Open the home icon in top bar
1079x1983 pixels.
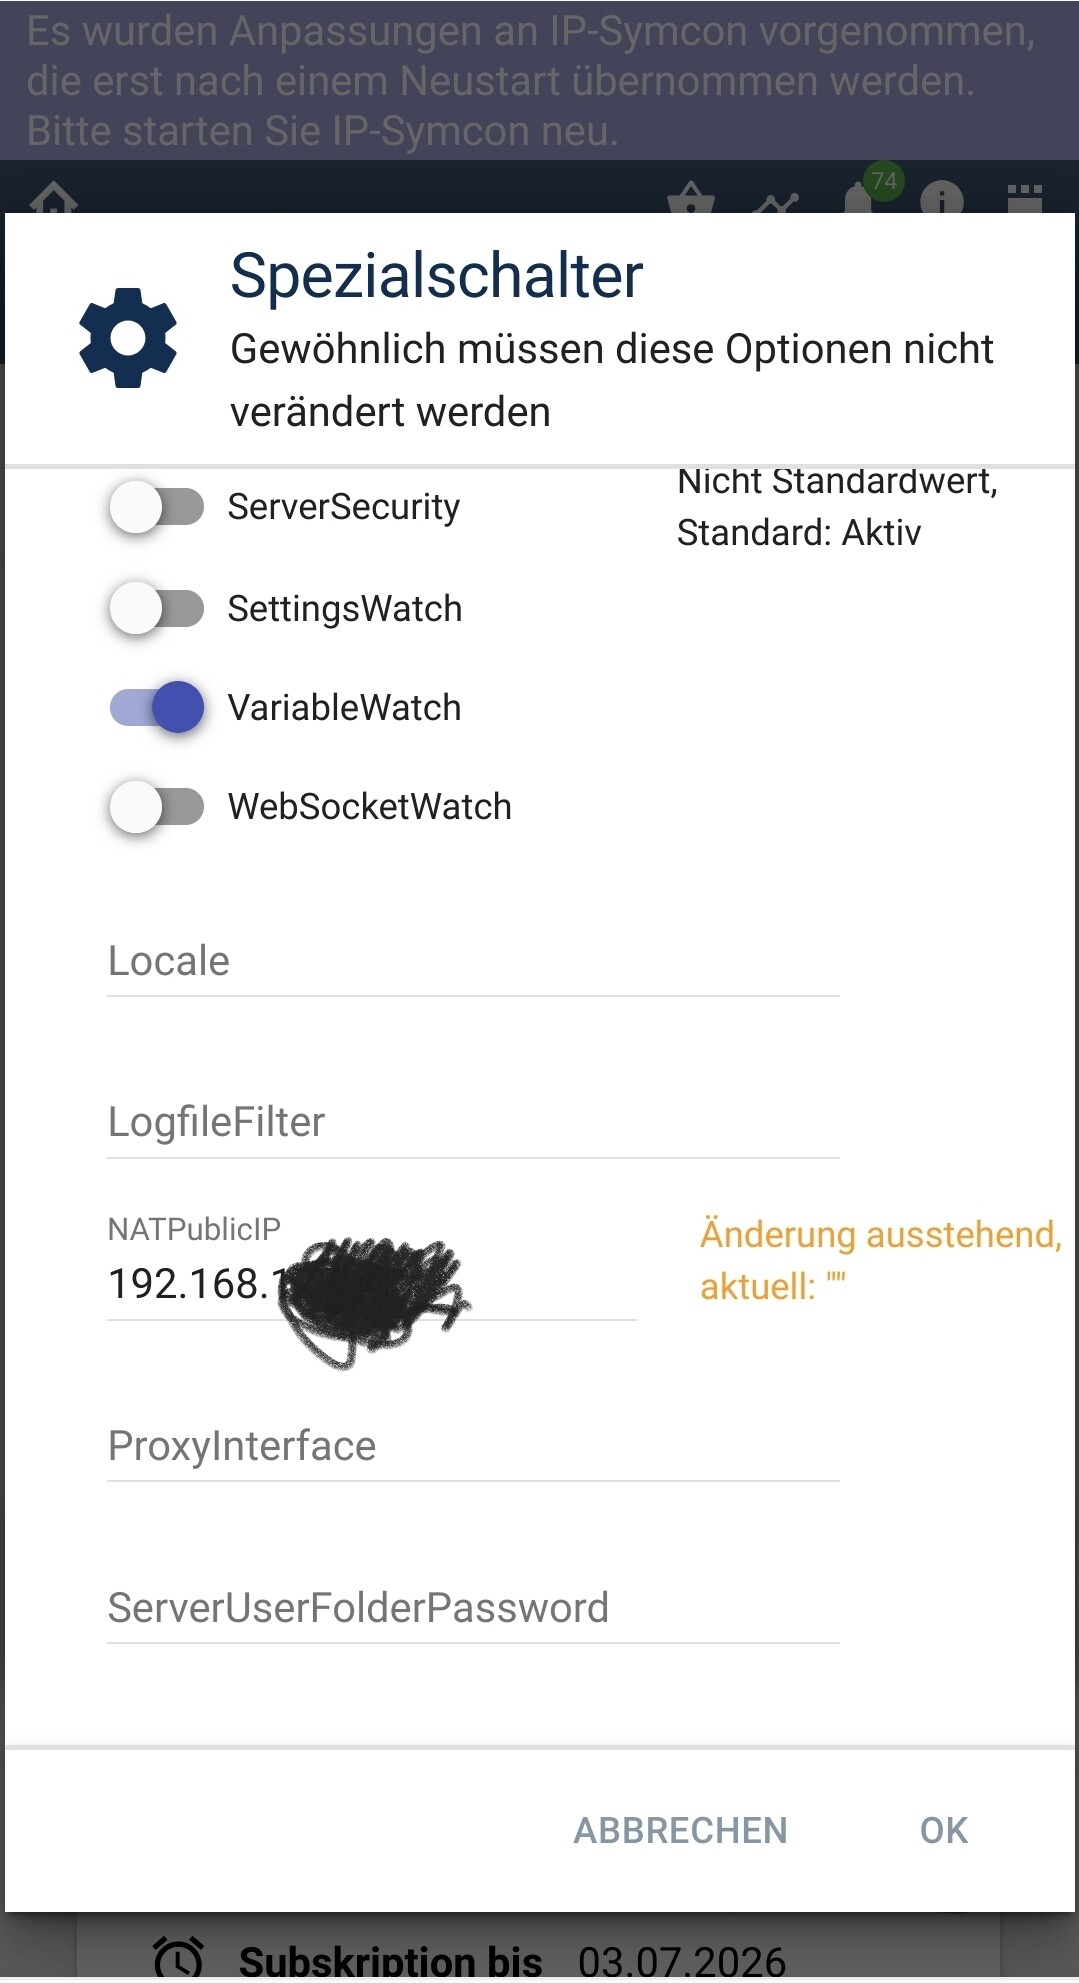click(x=54, y=198)
